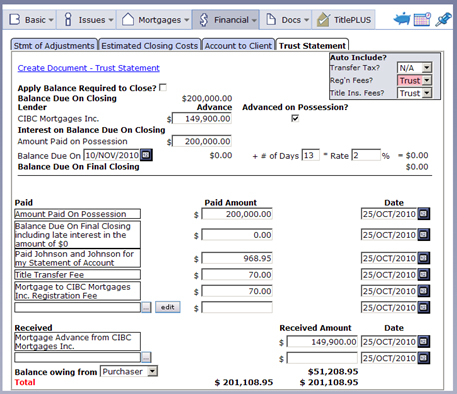Click the 149,900.00 Received Amount field
The image size is (457, 394).
(322, 342)
